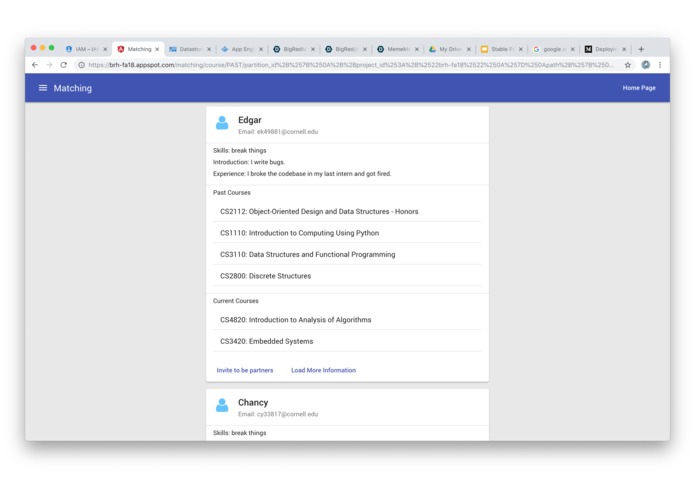Image resolution: width=695 pixels, height=494 pixels.
Task: Reload the page with refresh icon
Action: pyautogui.click(x=64, y=65)
